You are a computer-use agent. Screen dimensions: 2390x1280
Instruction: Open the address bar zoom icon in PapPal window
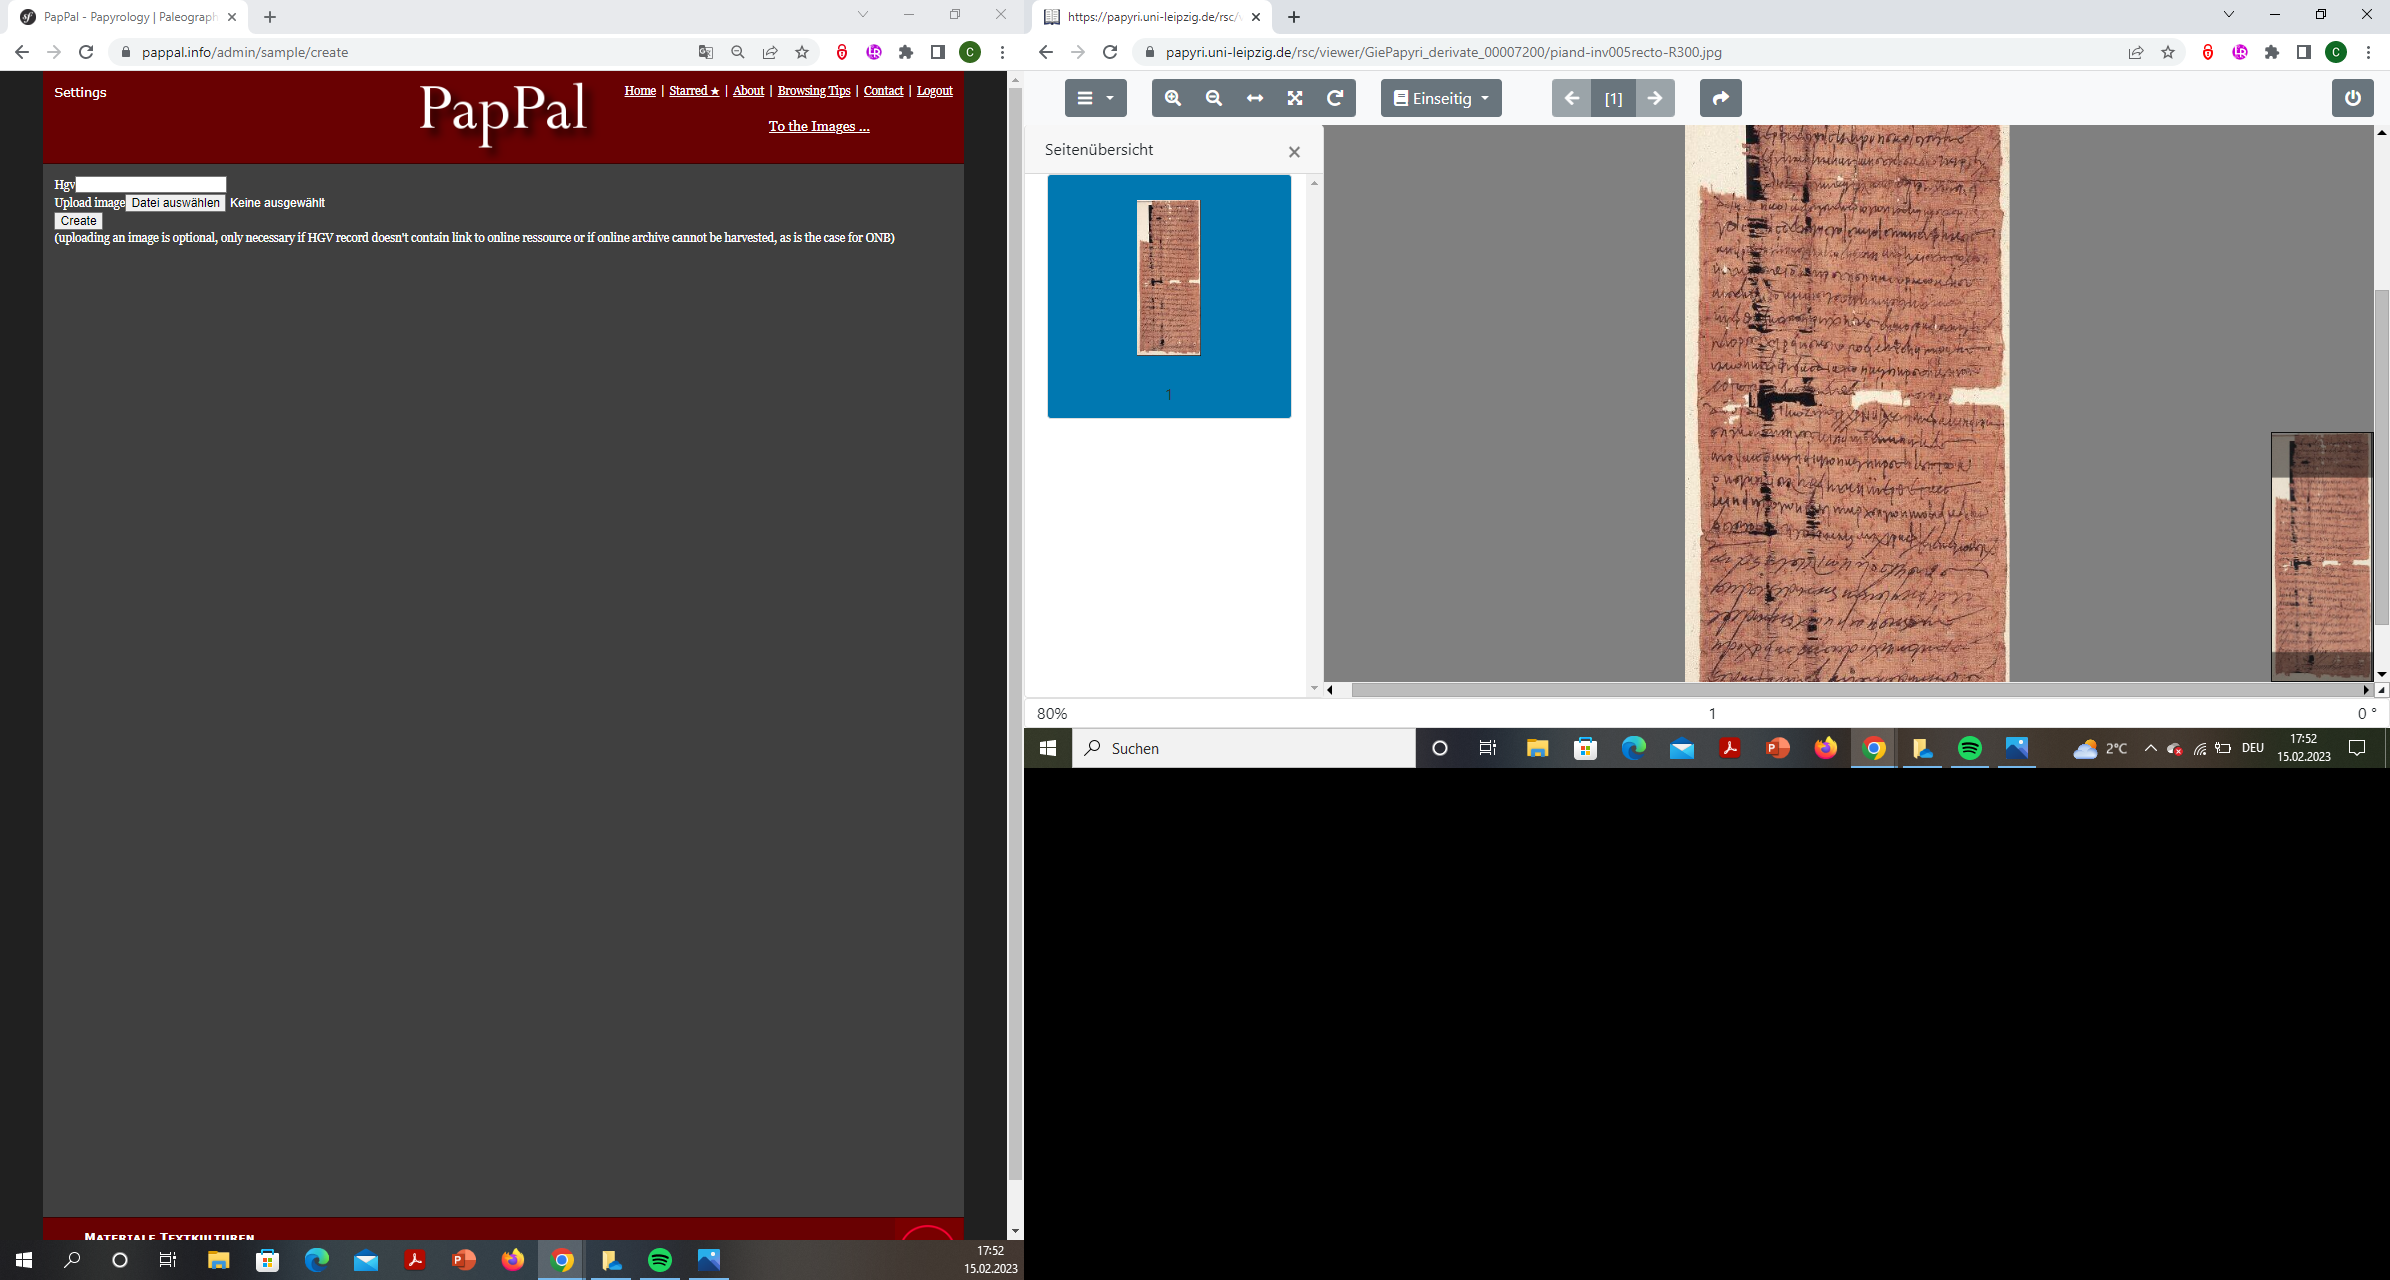click(x=738, y=52)
